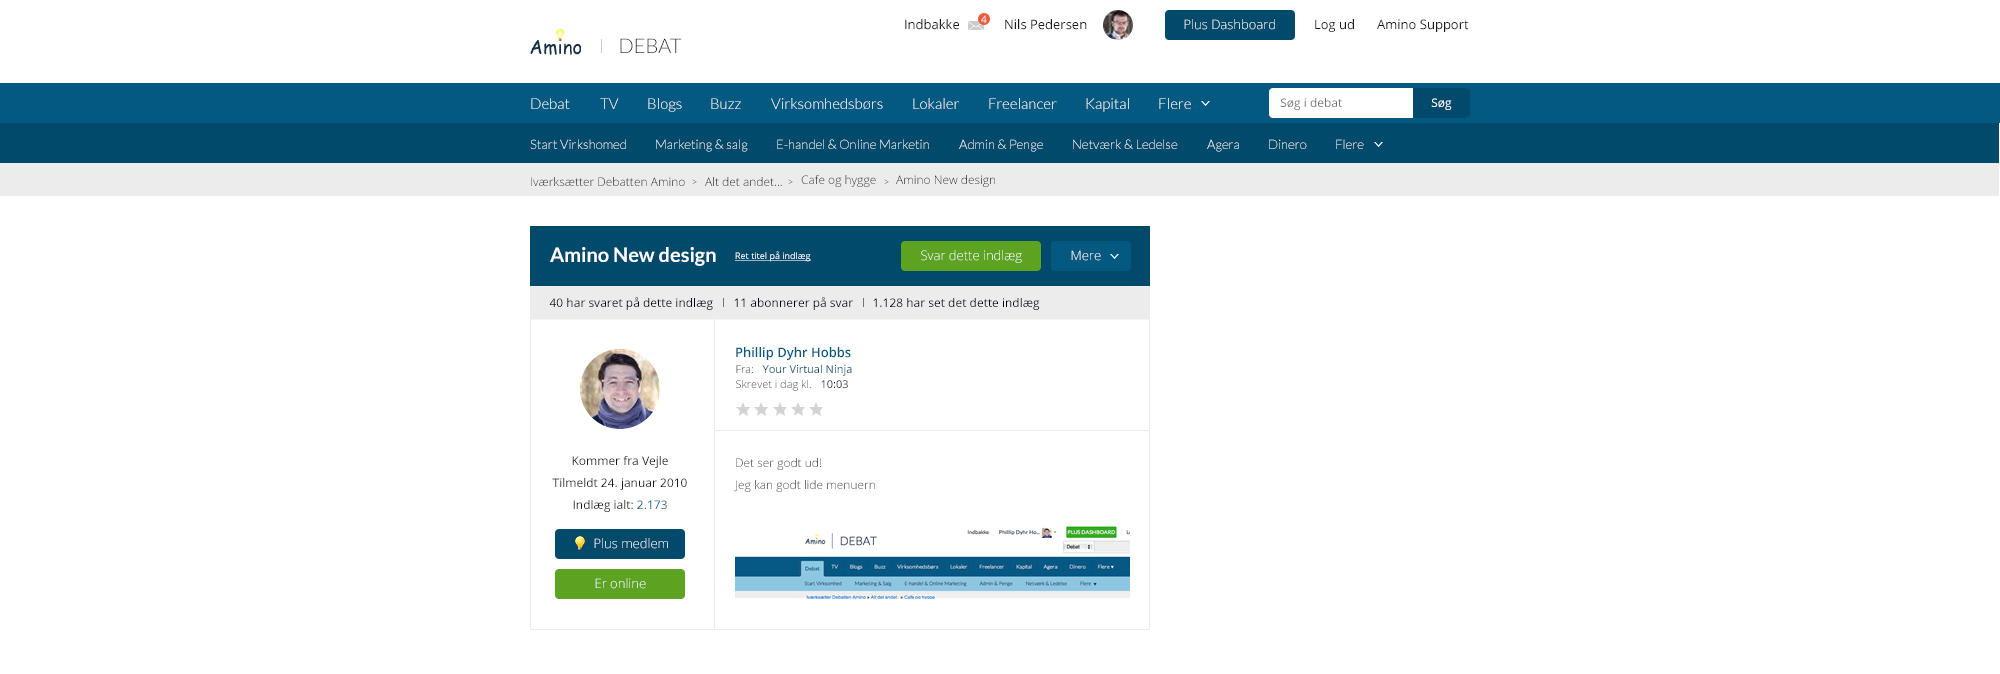
Task: Click Svar dette indlæg button
Action: (971, 256)
